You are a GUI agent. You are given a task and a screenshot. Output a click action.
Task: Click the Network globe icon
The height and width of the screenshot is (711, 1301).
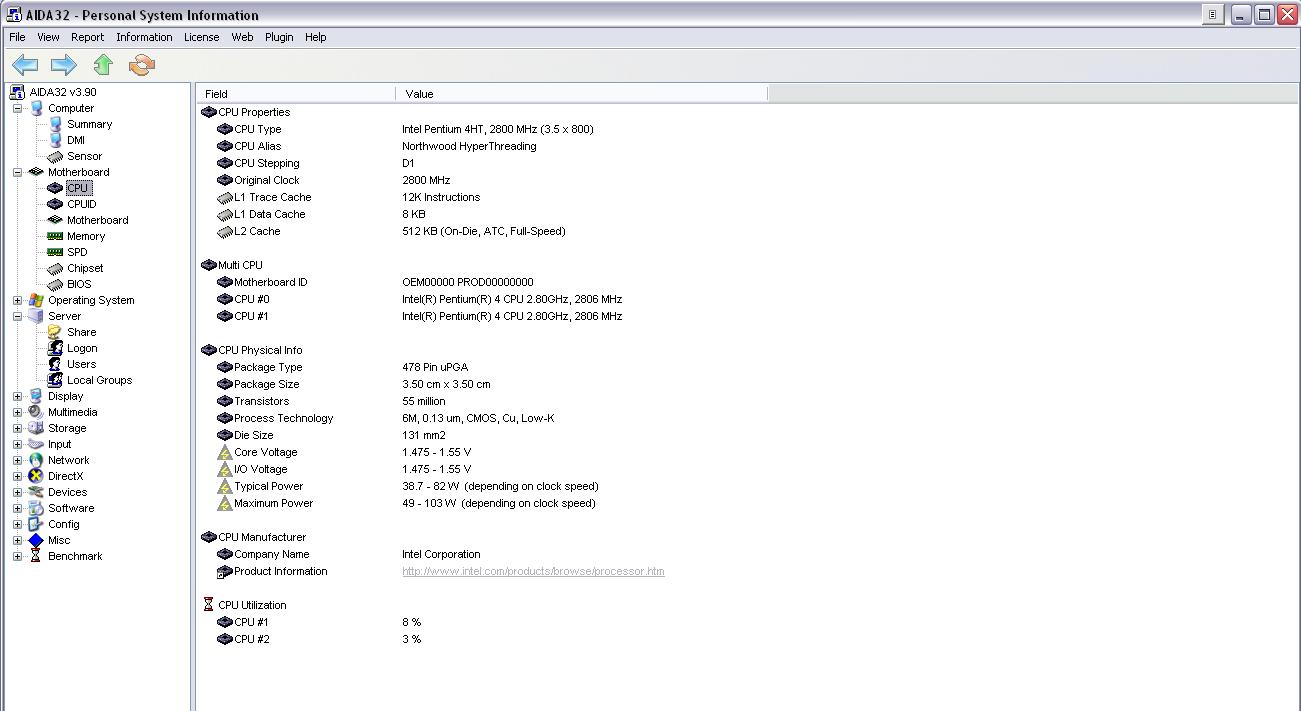[36, 460]
